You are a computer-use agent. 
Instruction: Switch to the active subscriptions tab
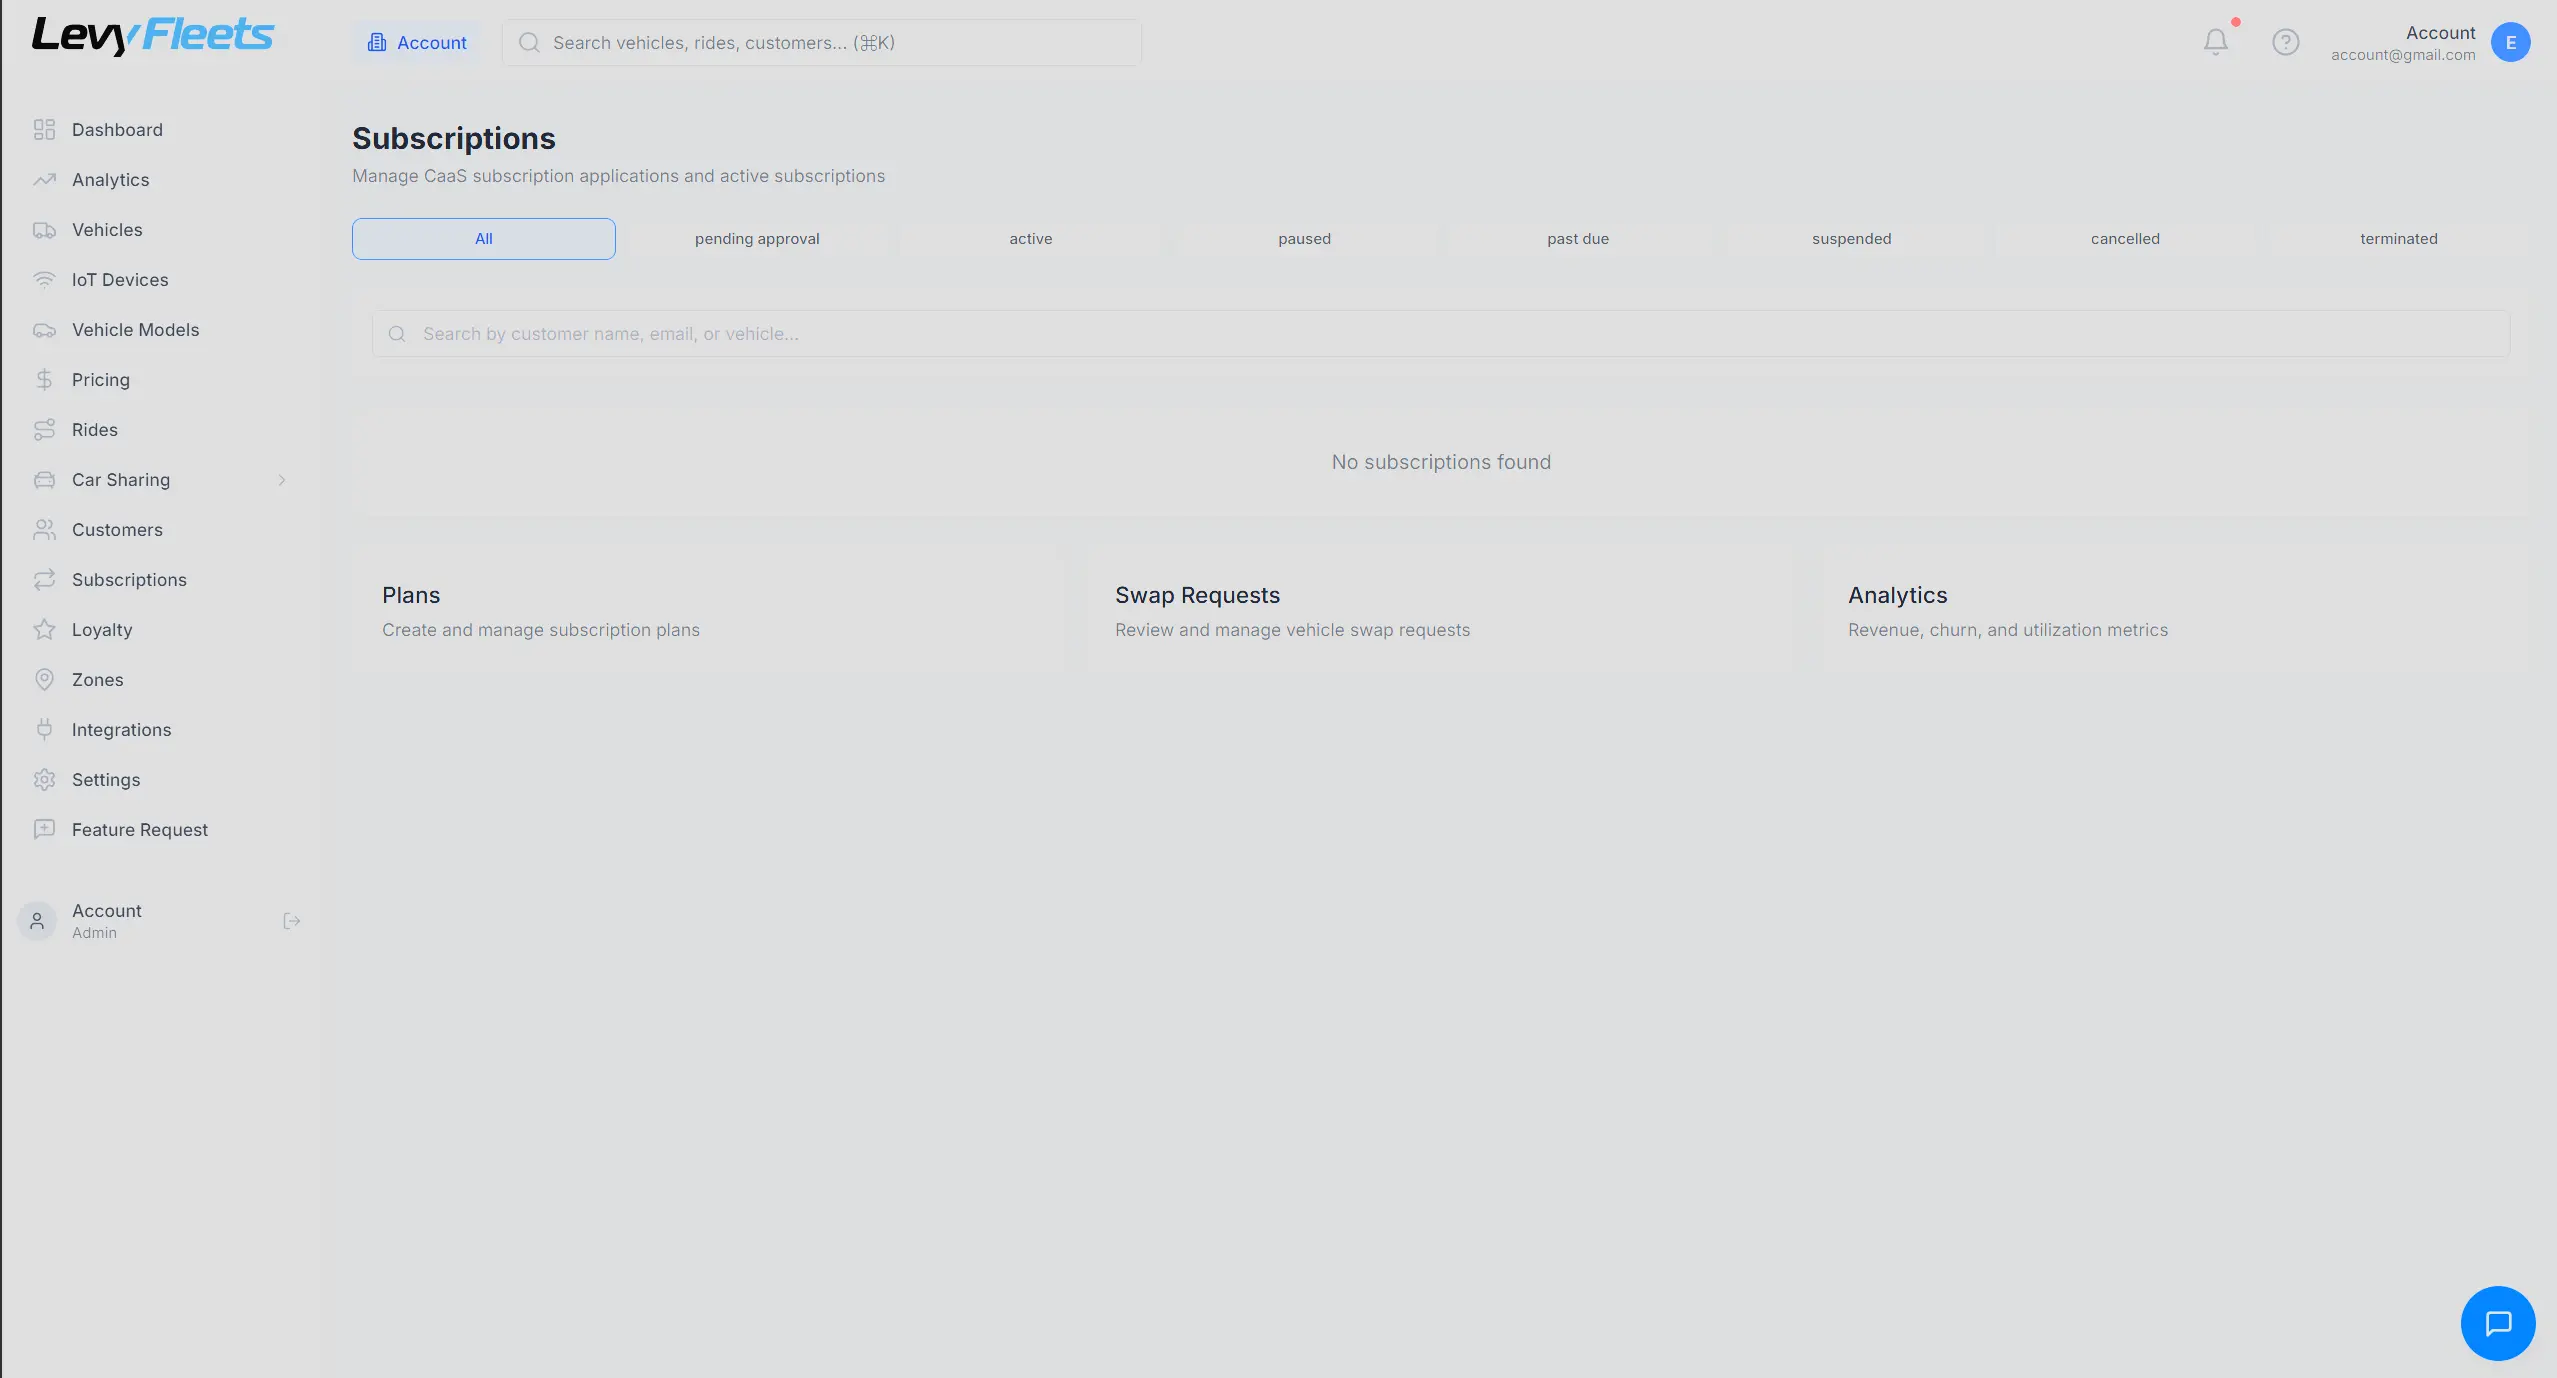pos(1029,238)
